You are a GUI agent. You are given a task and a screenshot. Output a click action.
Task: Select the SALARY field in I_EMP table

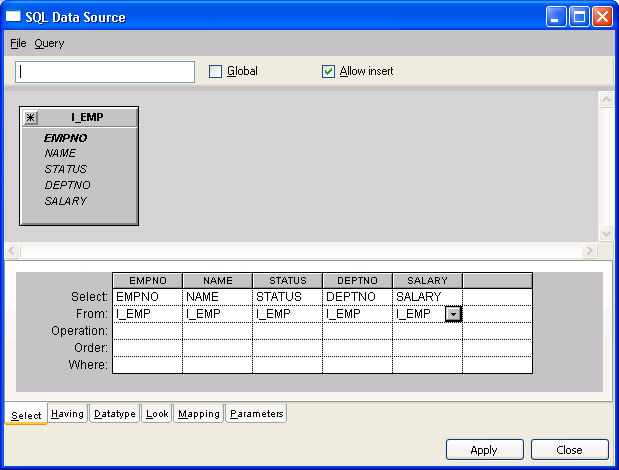click(66, 201)
